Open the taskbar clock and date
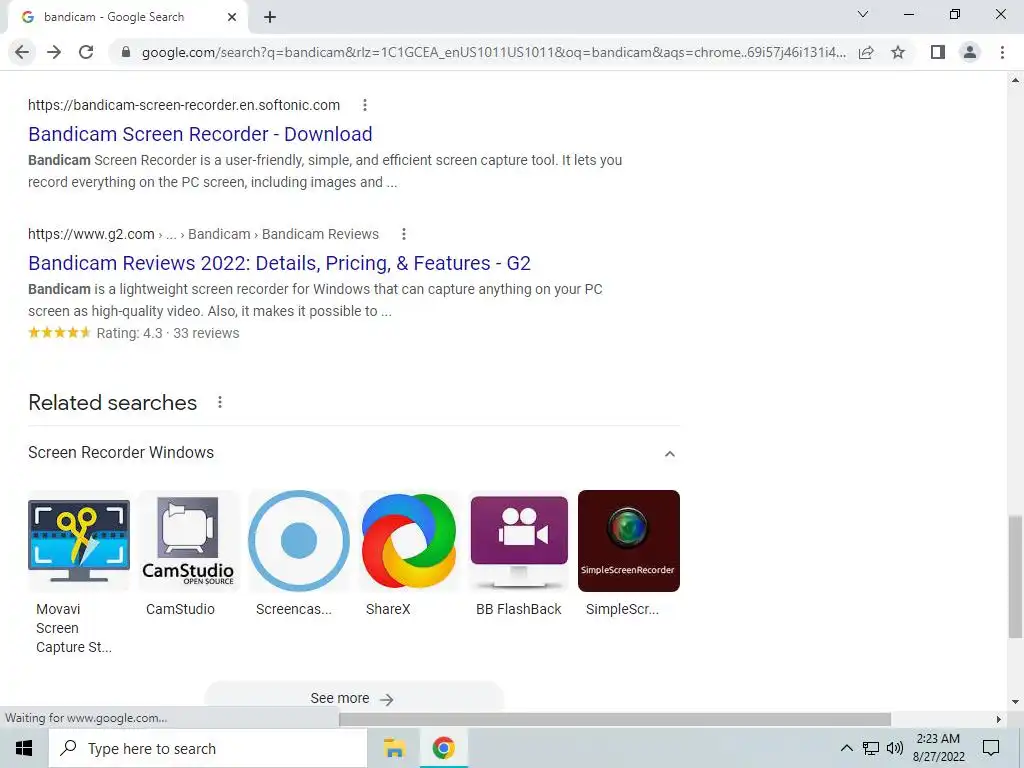The height and width of the screenshot is (768, 1024). tap(938, 748)
